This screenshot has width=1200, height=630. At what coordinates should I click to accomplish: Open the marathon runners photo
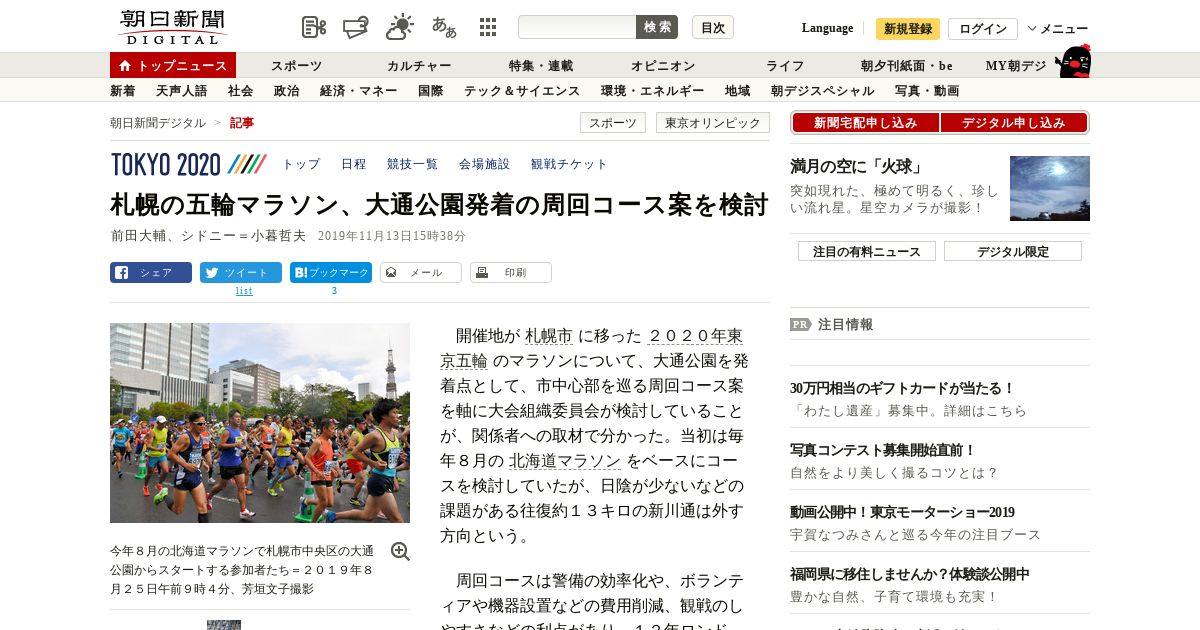tap(260, 423)
